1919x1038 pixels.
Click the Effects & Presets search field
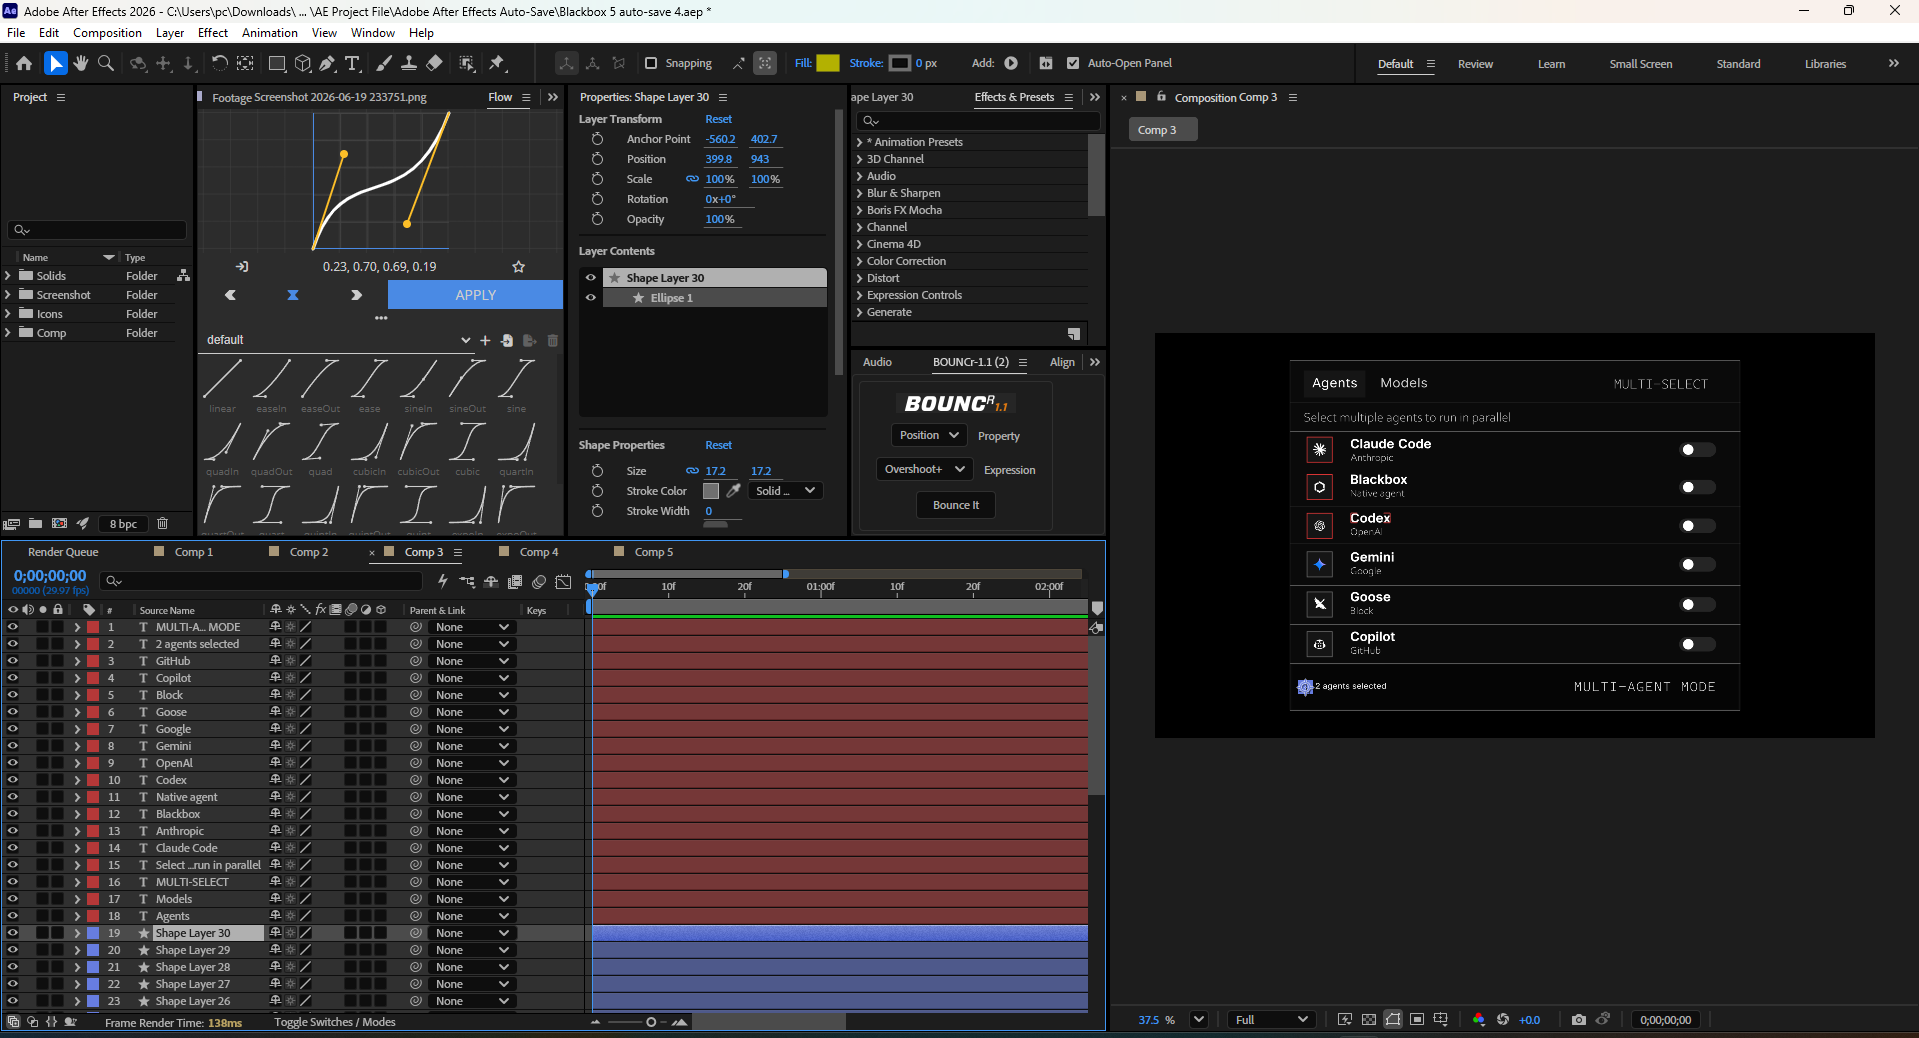(979, 121)
